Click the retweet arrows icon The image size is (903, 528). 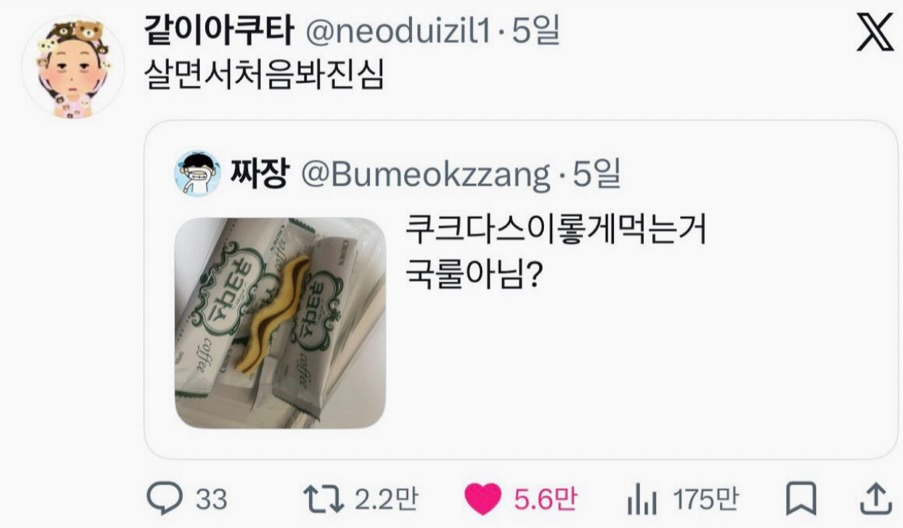323,499
